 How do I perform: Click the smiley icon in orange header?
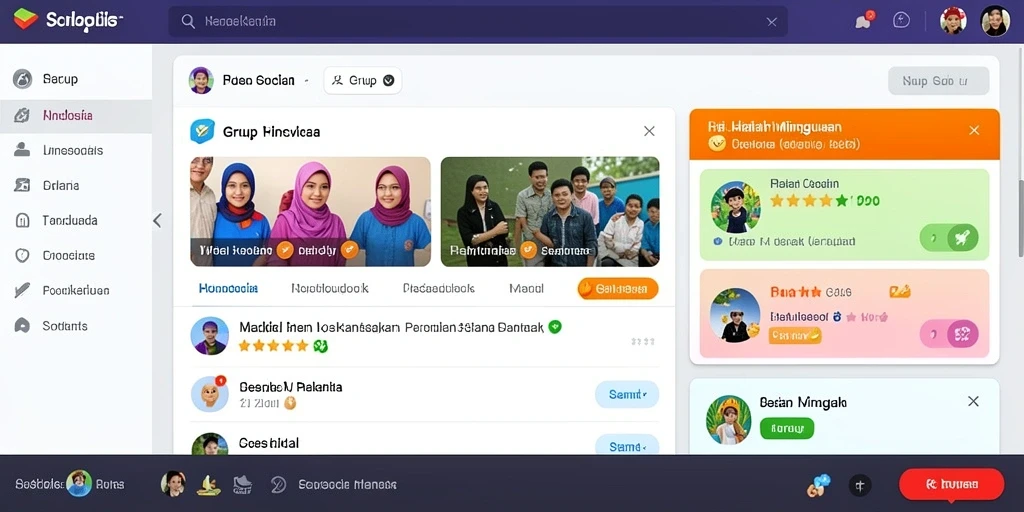pos(716,143)
